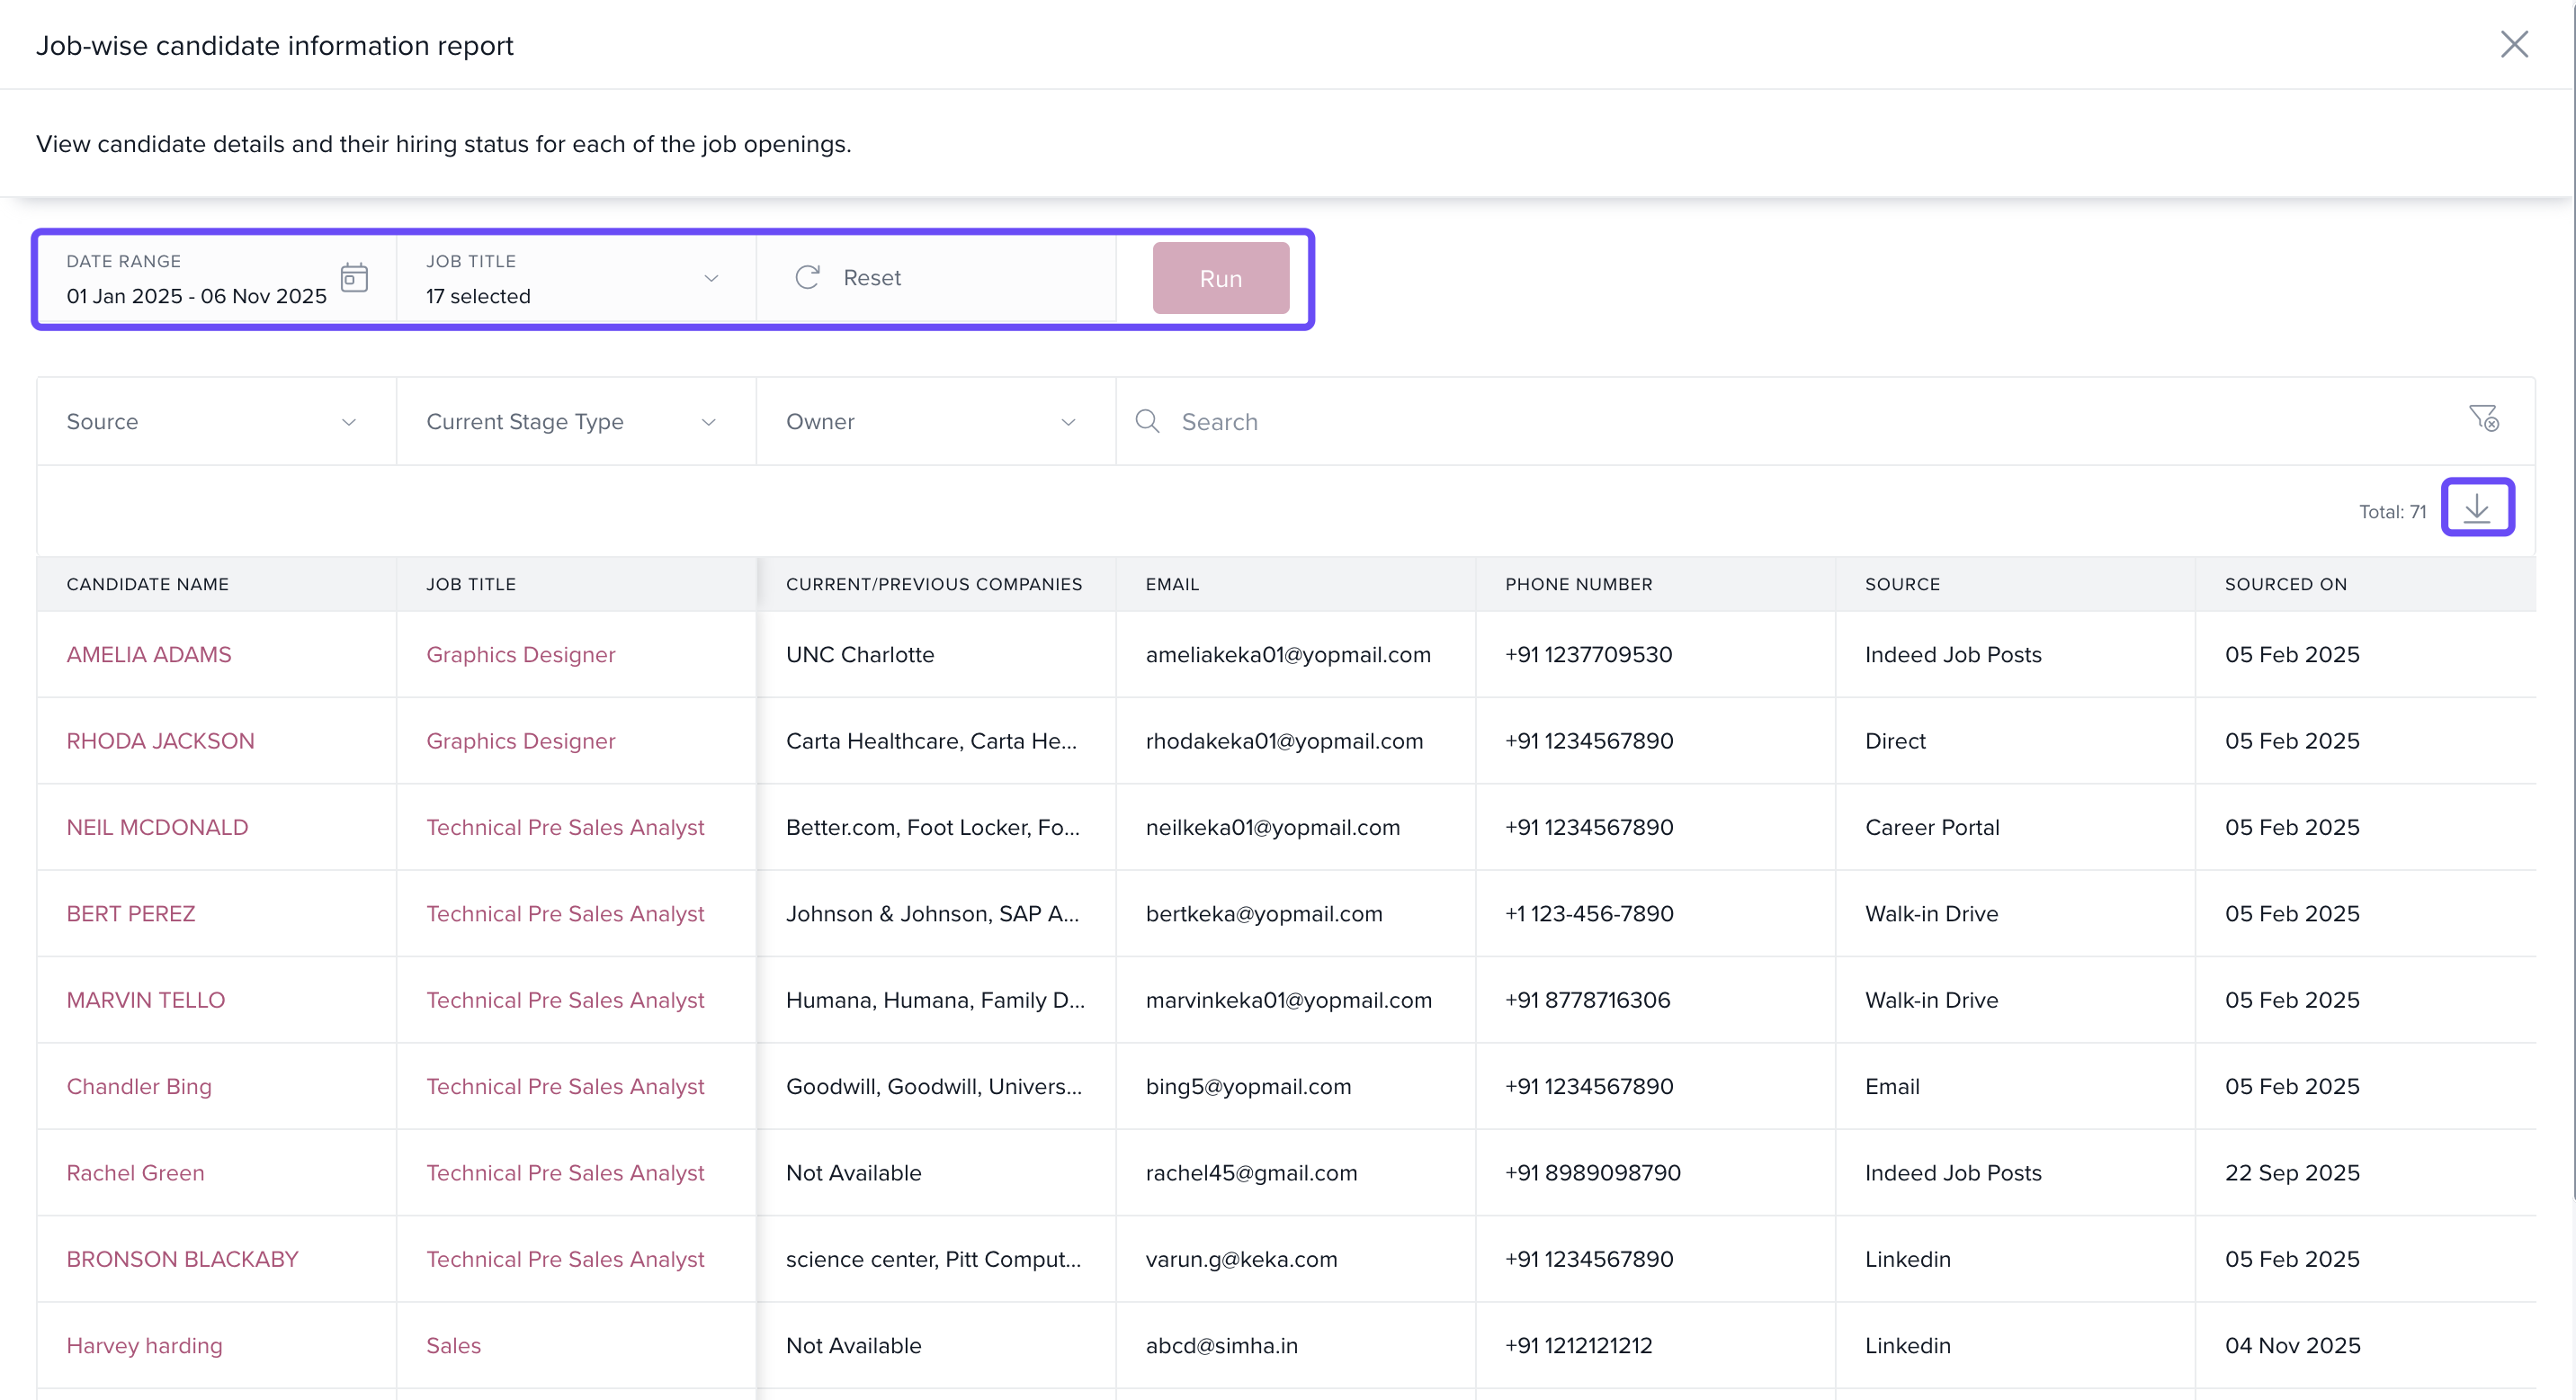Image resolution: width=2576 pixels, height=1400 pixels.
Task: Click the clear filters funnel icon
Action: [x=2483, y=418]
